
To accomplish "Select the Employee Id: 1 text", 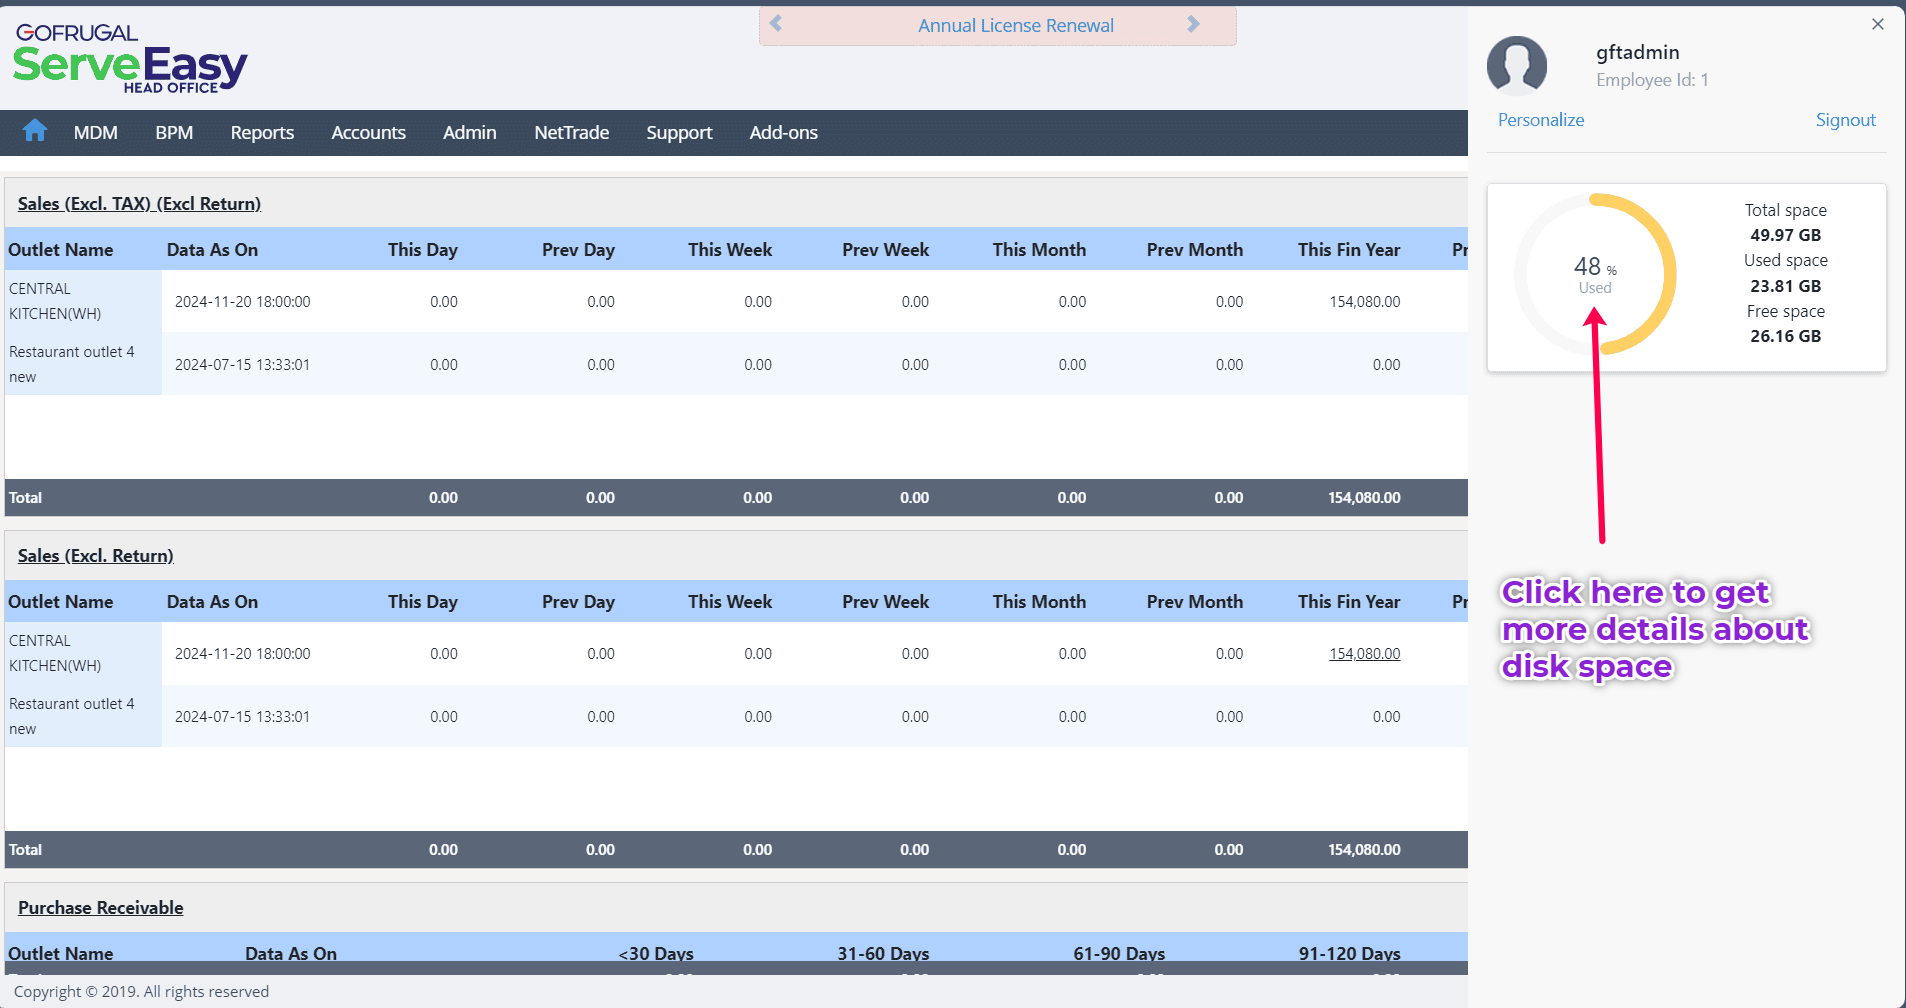I will click(1652, 80).
